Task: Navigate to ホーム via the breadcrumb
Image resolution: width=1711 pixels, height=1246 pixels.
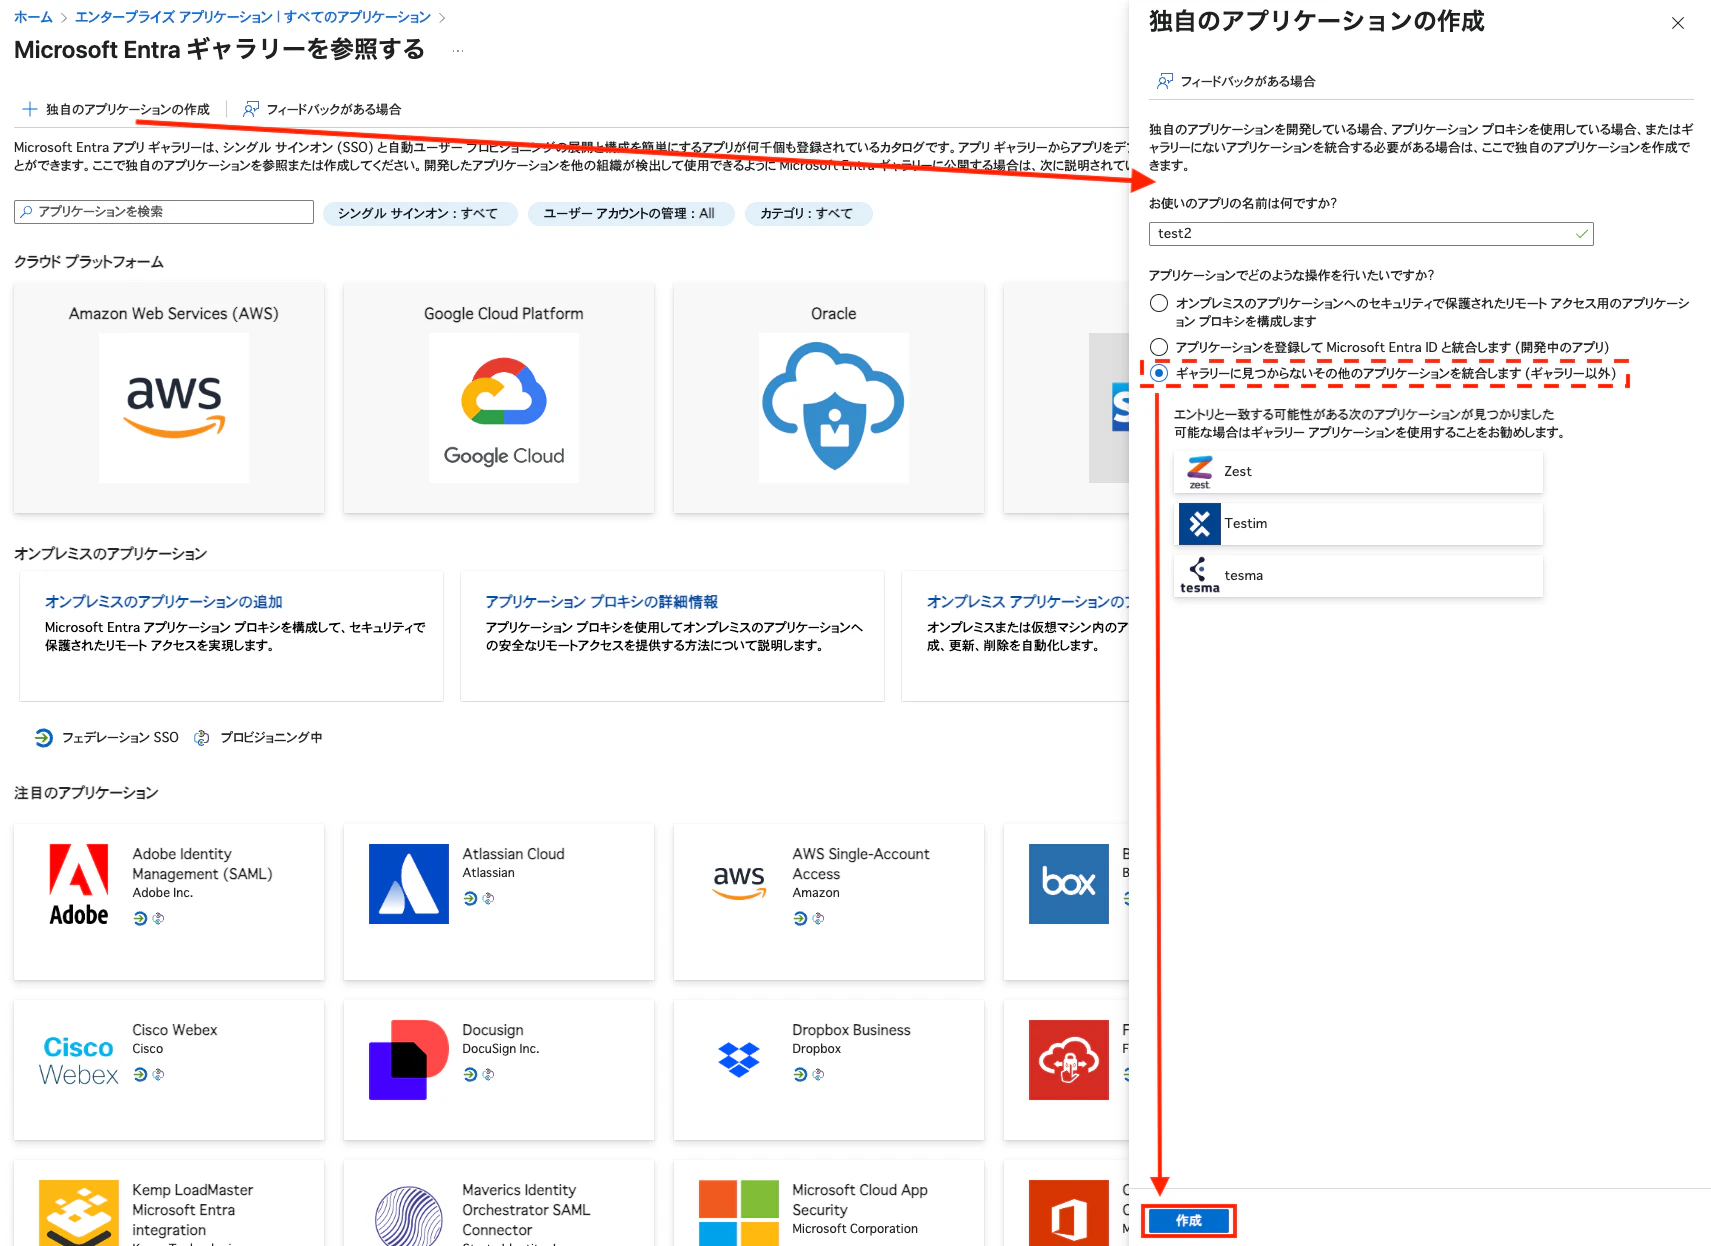Action: pos(33,16)
